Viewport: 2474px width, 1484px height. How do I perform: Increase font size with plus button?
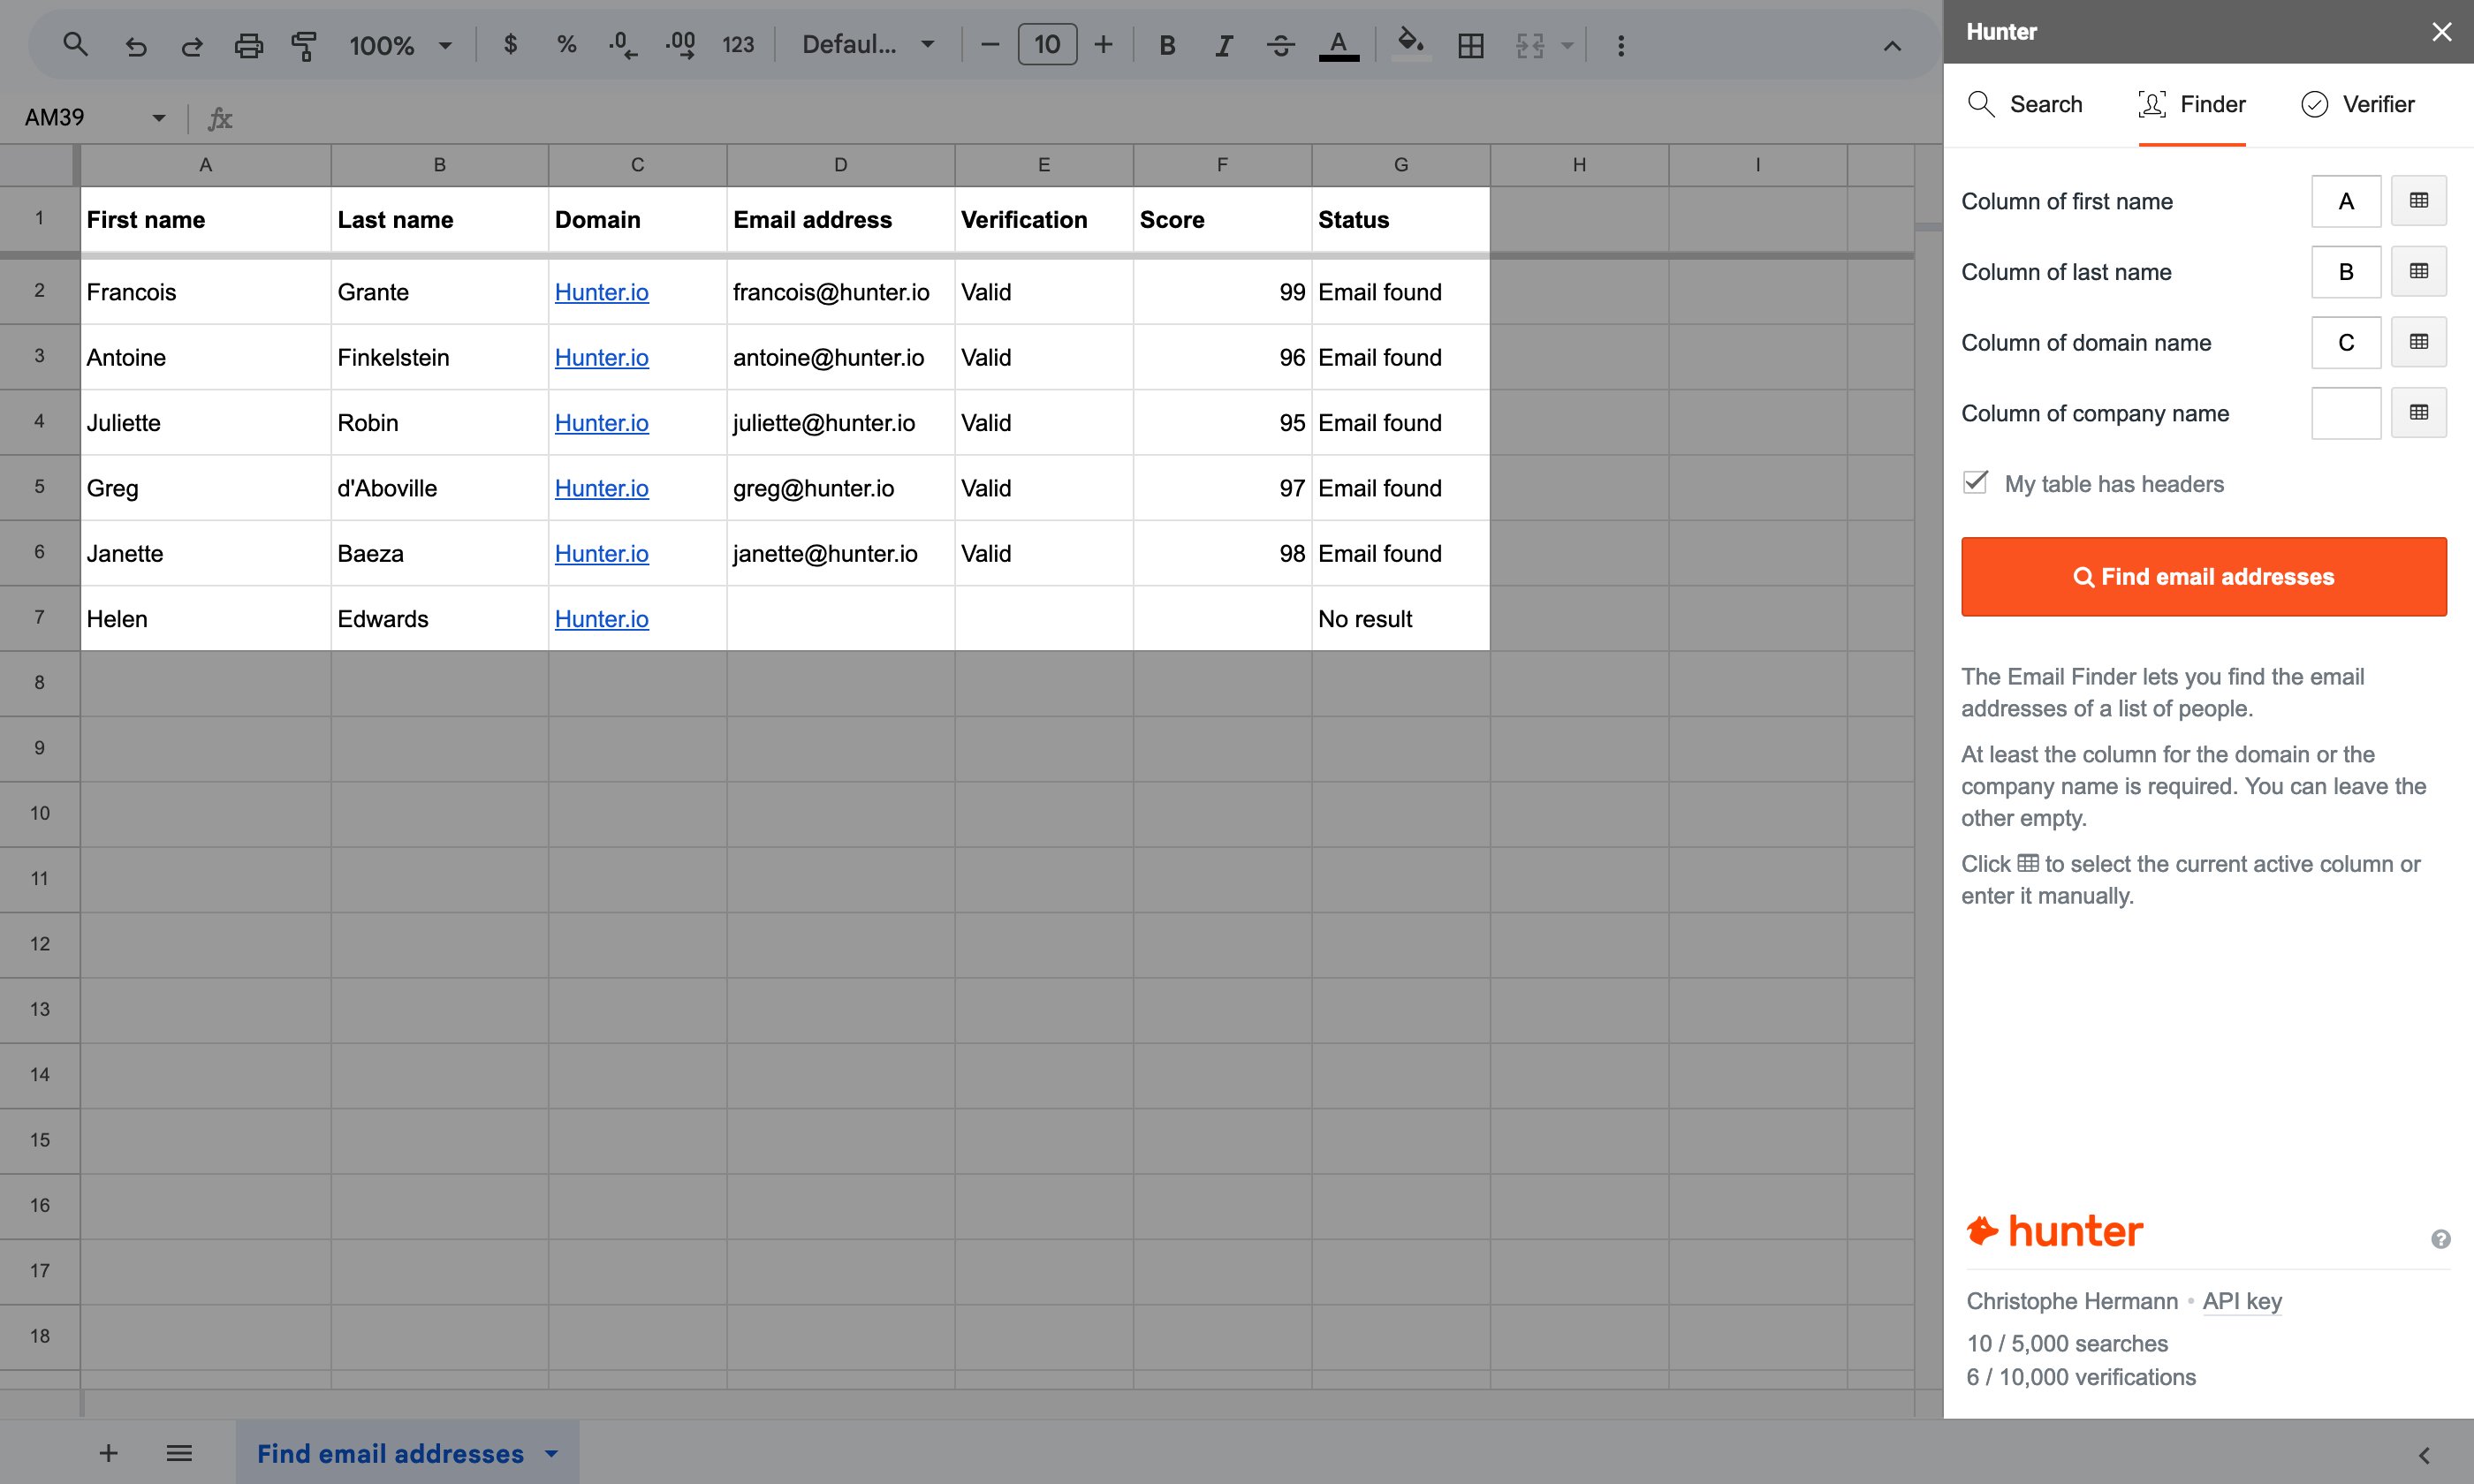coord(1103,44)
